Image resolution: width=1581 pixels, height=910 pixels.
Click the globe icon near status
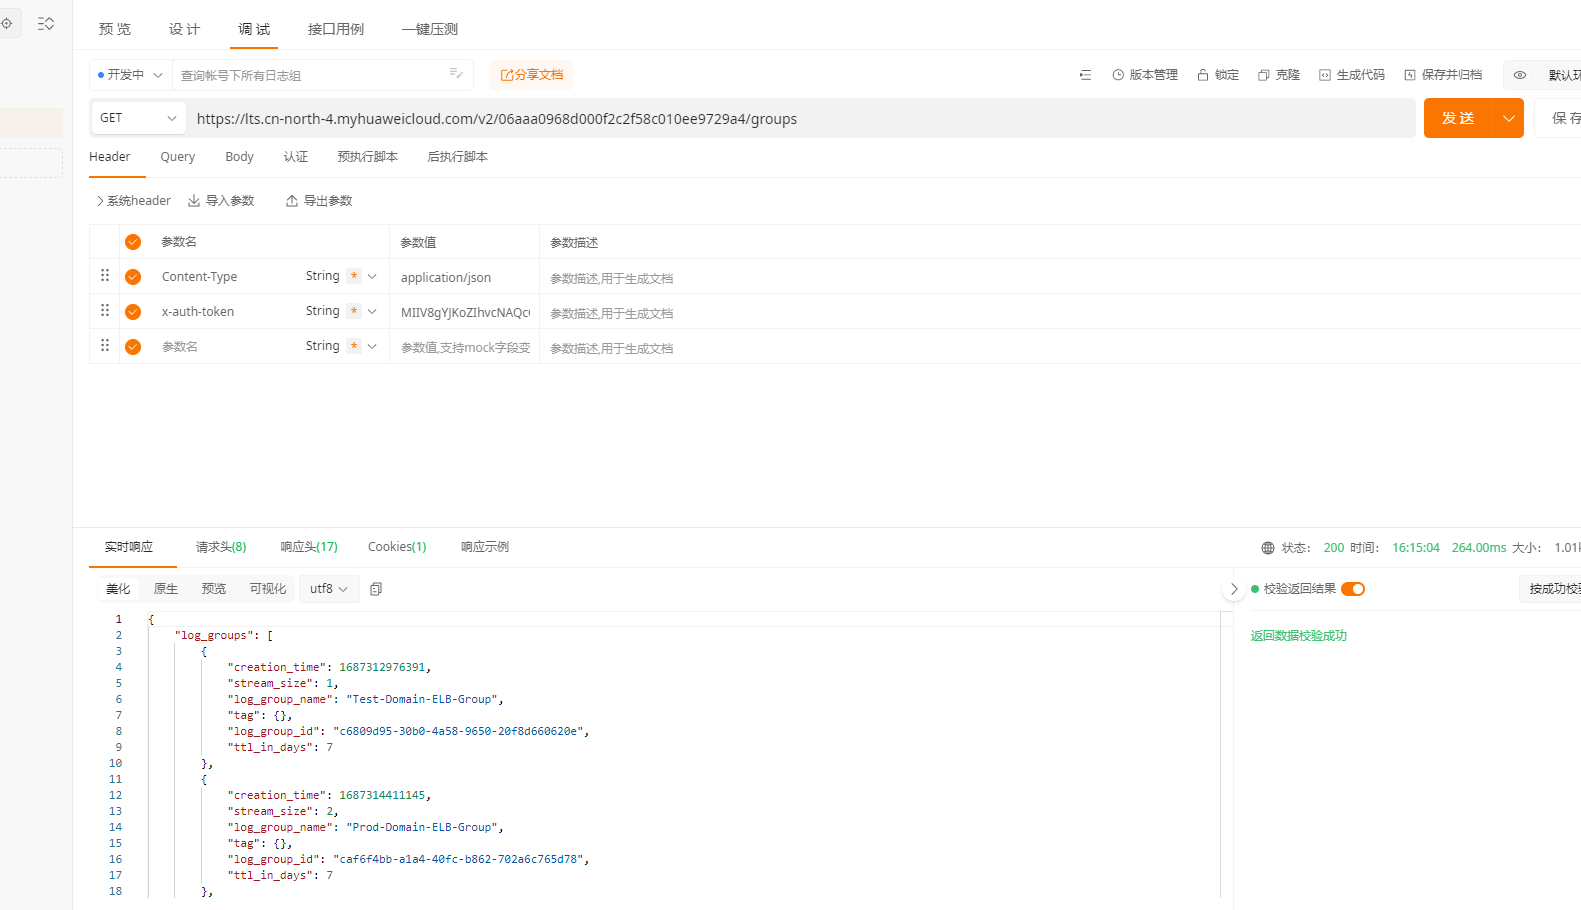[x=1268, y=548]
